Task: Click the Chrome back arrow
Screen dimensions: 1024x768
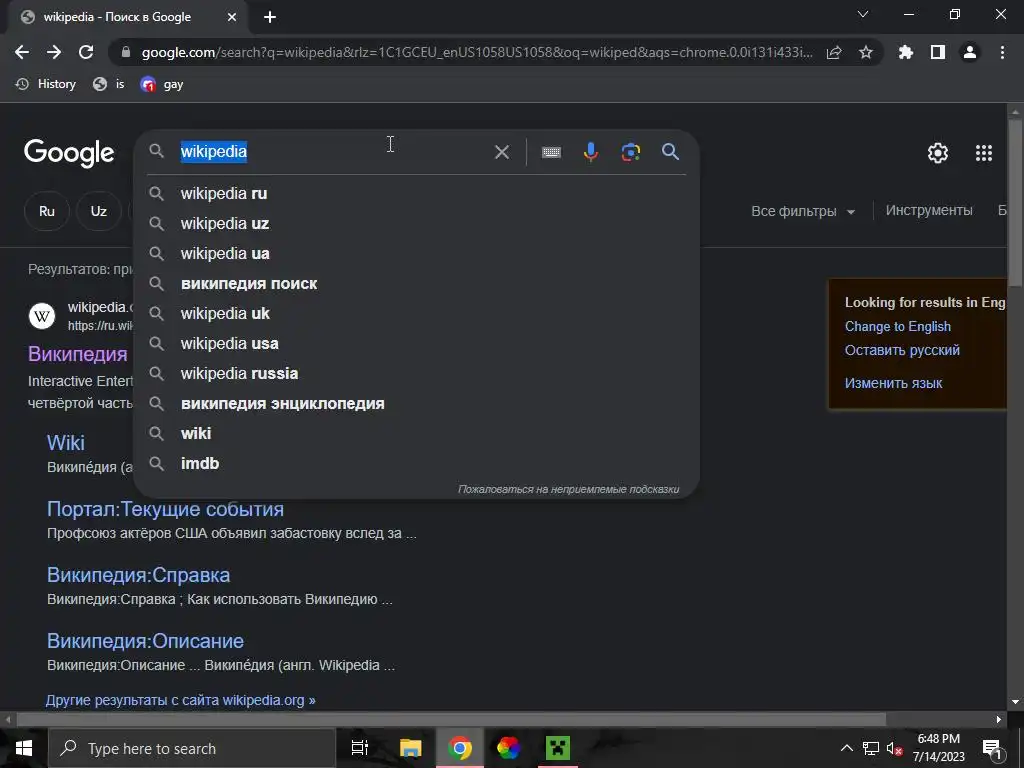Action: tap(22, 52)
